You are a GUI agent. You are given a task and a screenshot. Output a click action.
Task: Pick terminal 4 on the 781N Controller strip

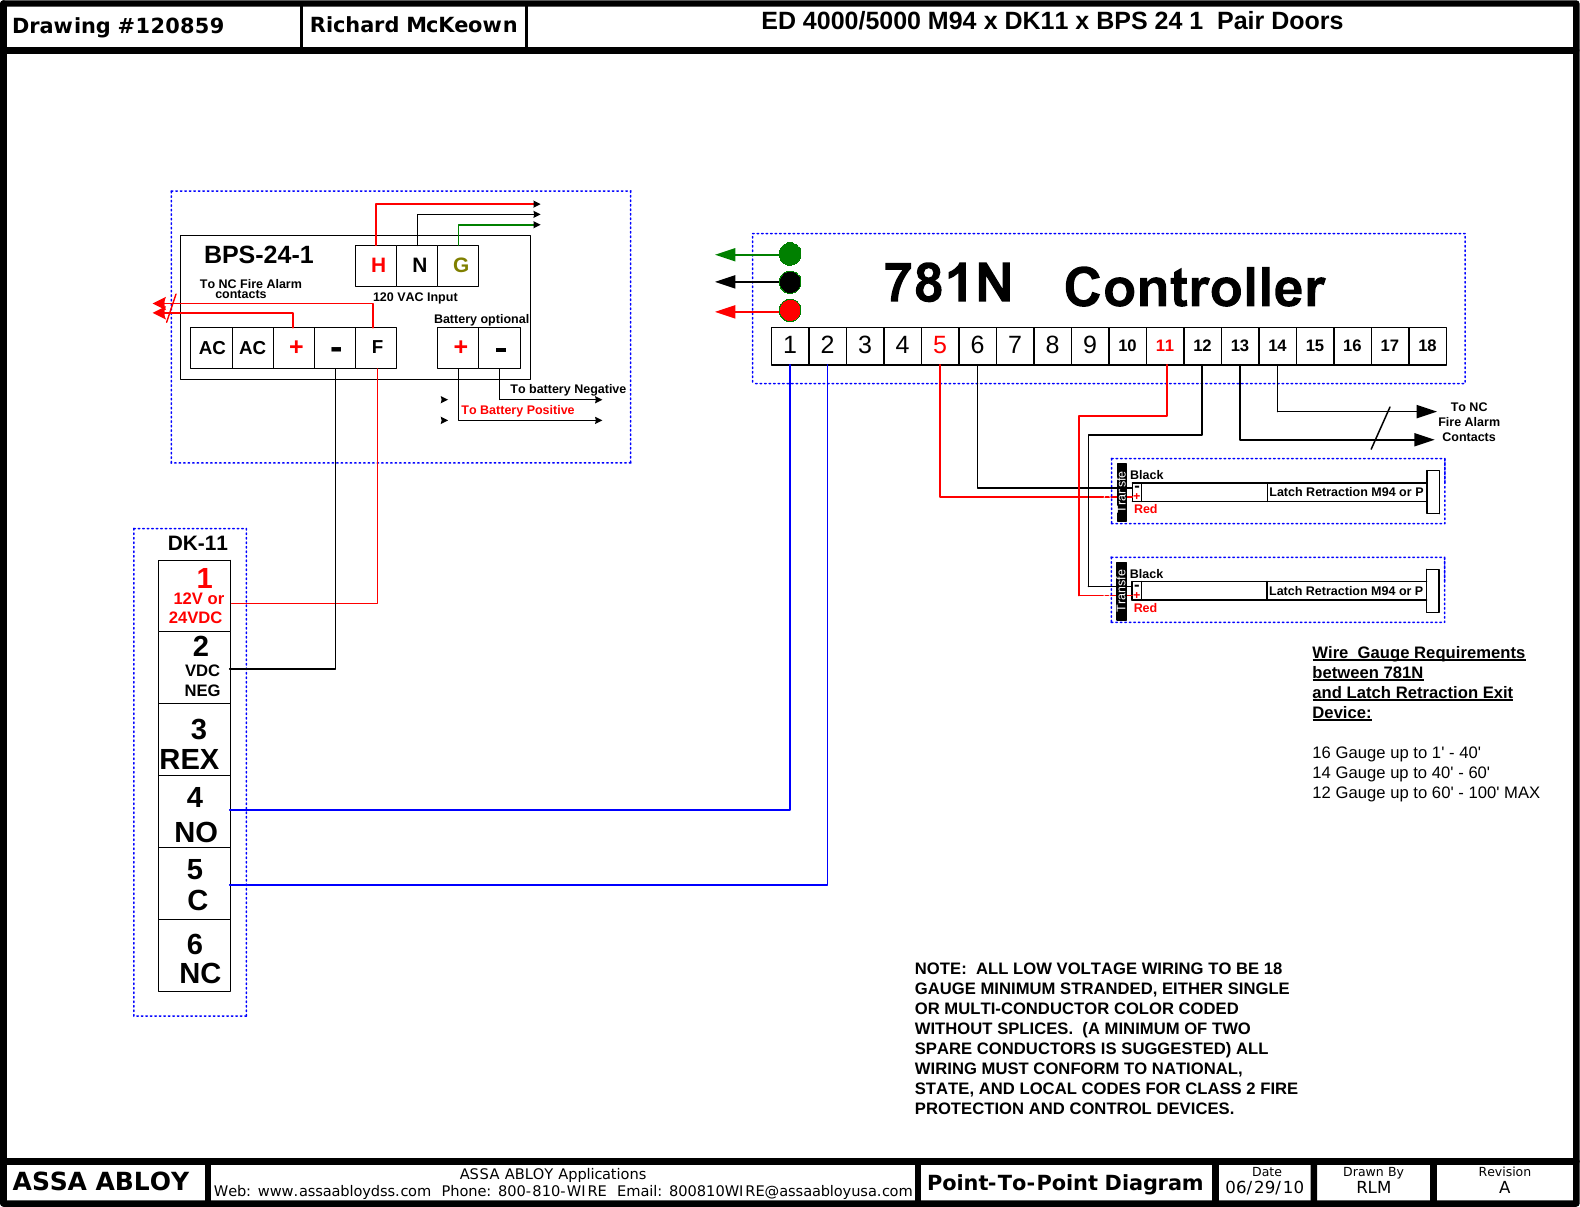[902, 346]
